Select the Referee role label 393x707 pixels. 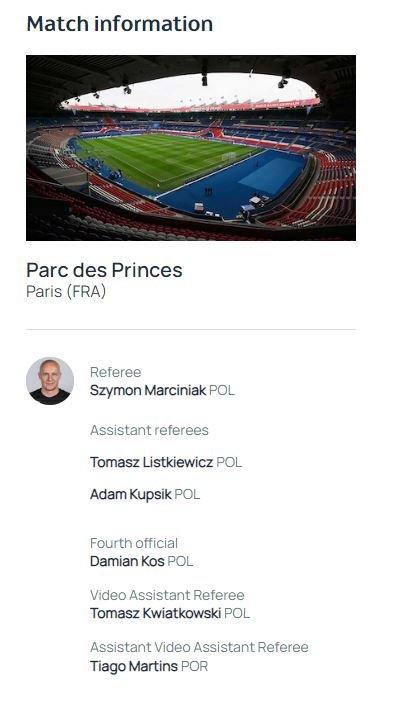click(115, 372)
